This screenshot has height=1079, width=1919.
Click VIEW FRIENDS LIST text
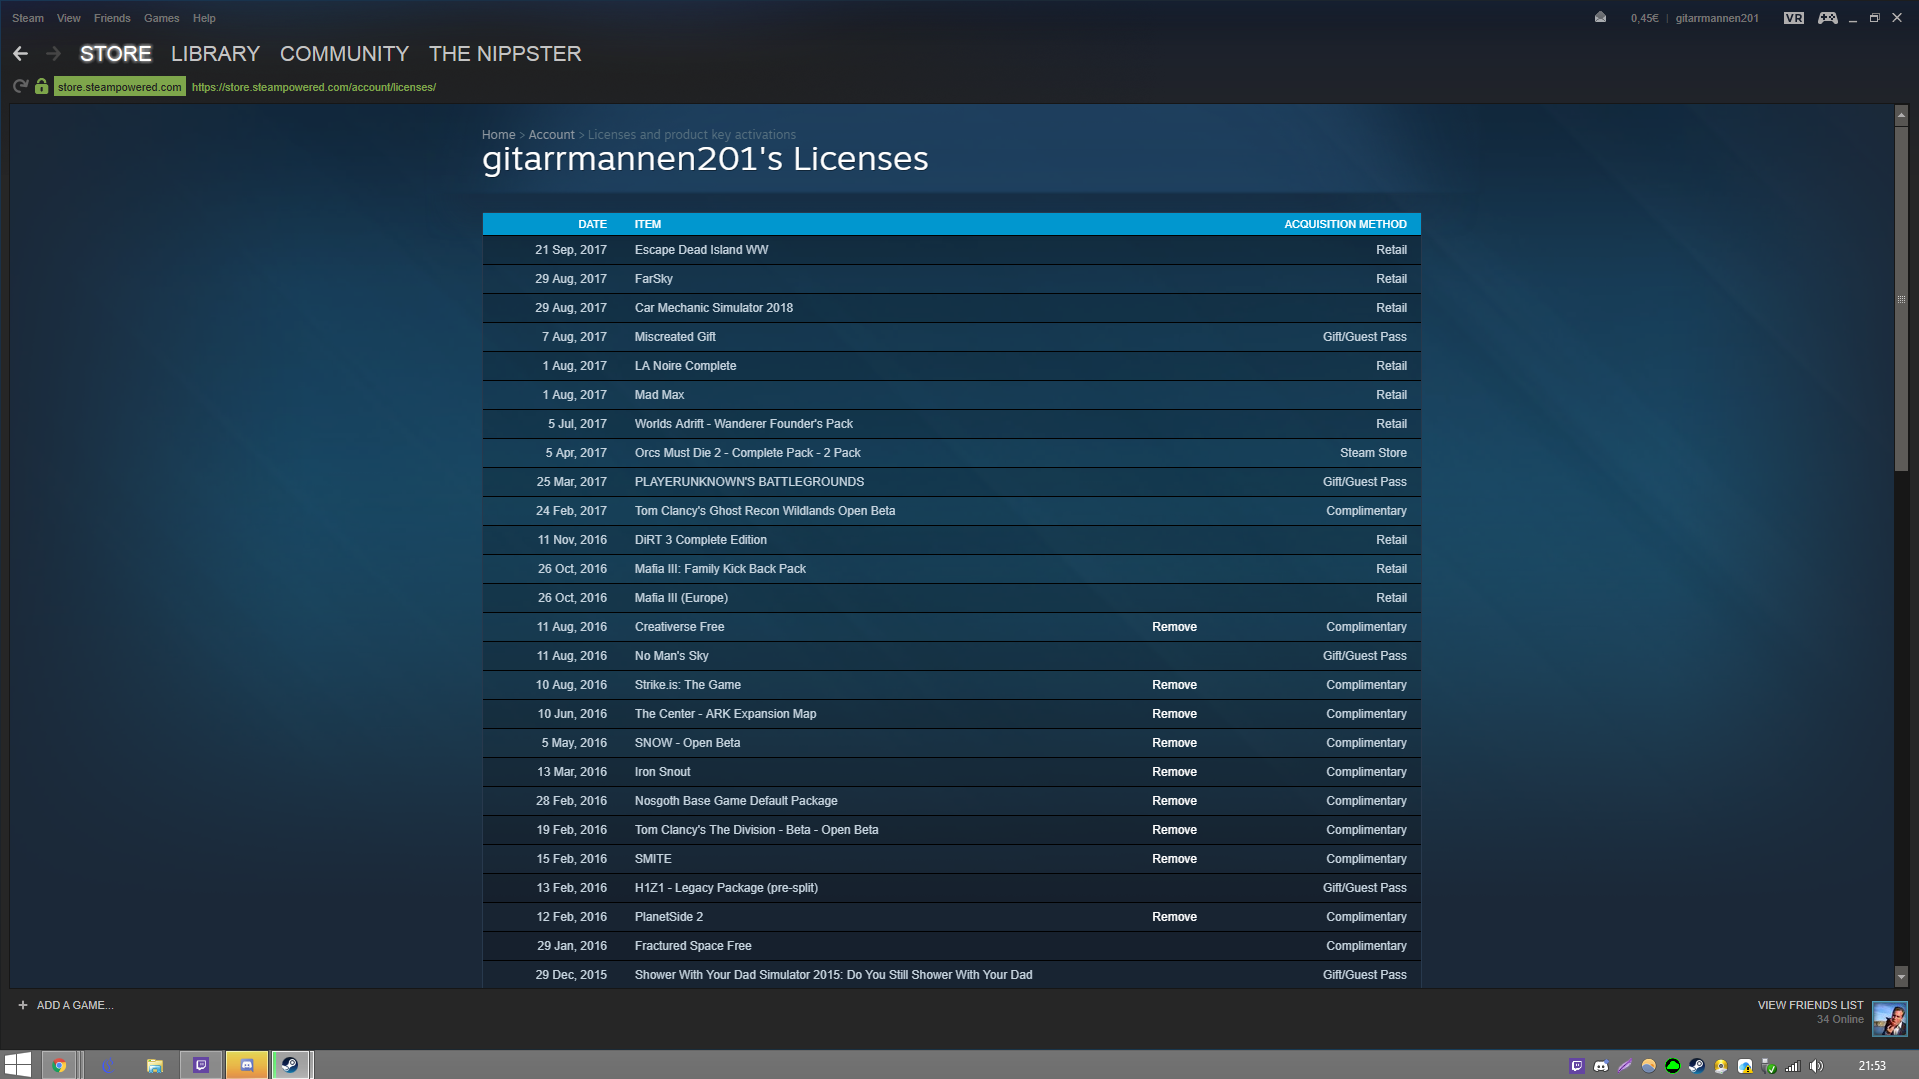pos(1810,1005)
